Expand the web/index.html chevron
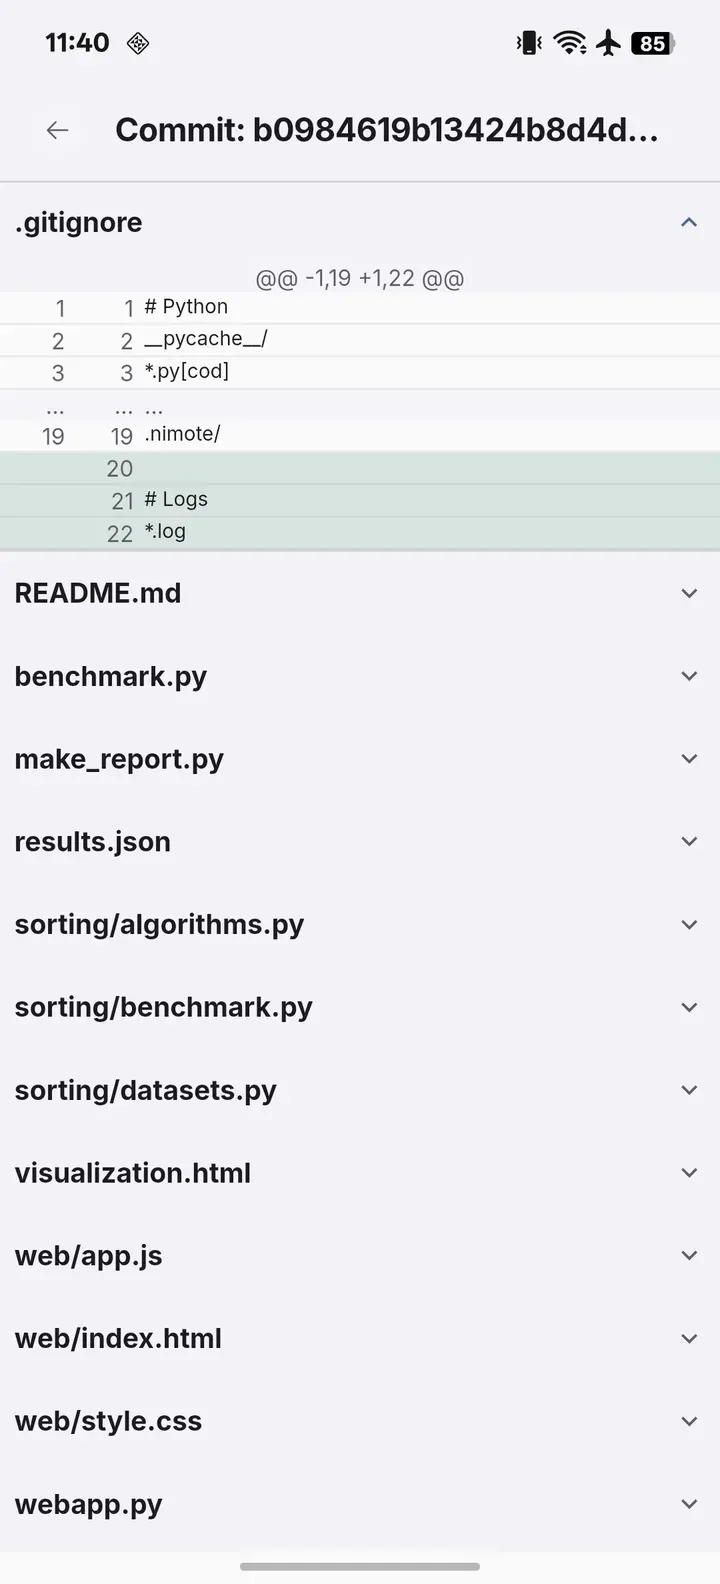 click(x=689, y=1338)
